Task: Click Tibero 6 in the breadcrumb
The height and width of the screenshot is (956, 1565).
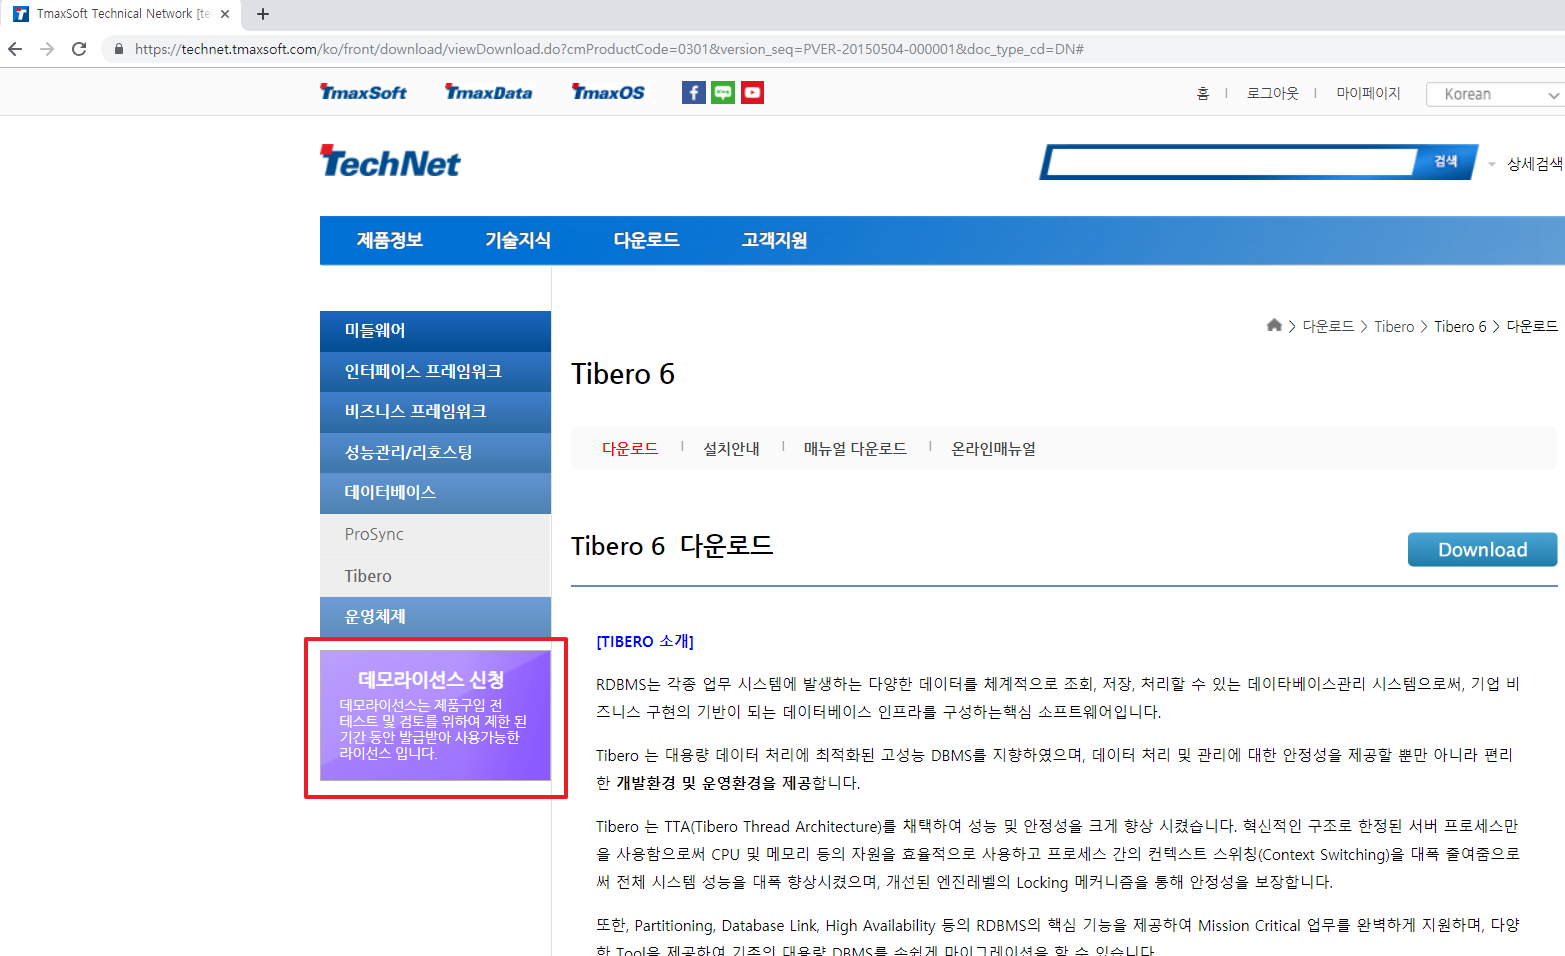Action: point(1460,327)
